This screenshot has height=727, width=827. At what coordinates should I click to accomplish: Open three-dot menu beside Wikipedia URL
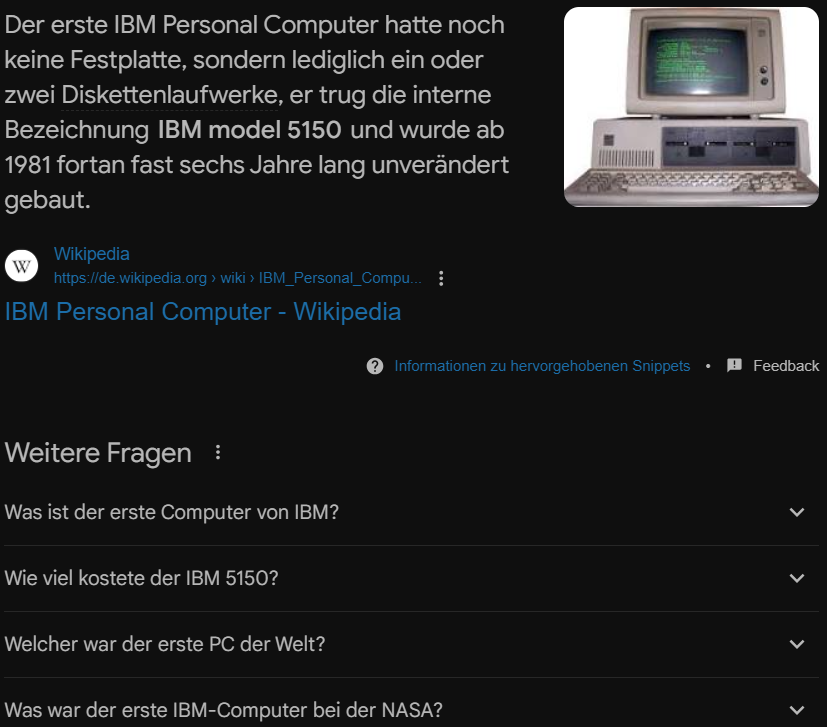click(x=441, y=278)
